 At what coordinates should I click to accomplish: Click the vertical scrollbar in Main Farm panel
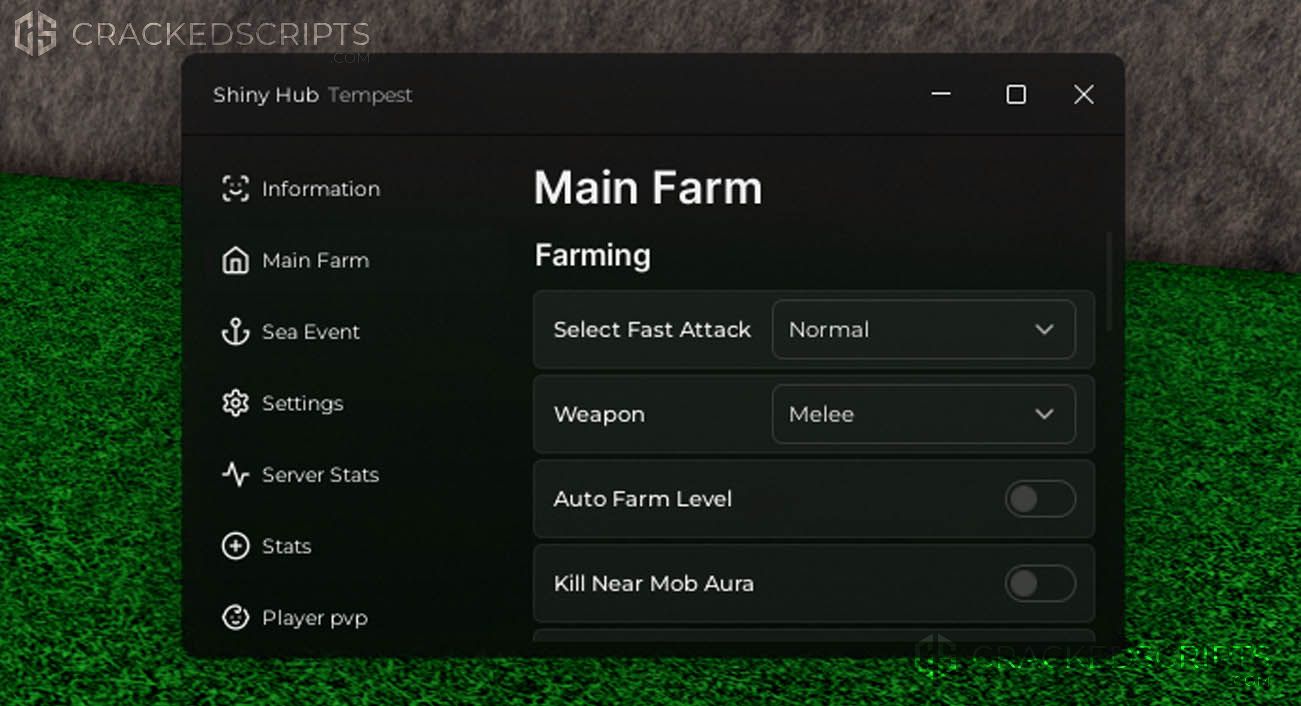pyautogui.click(x=1109, y=282)
